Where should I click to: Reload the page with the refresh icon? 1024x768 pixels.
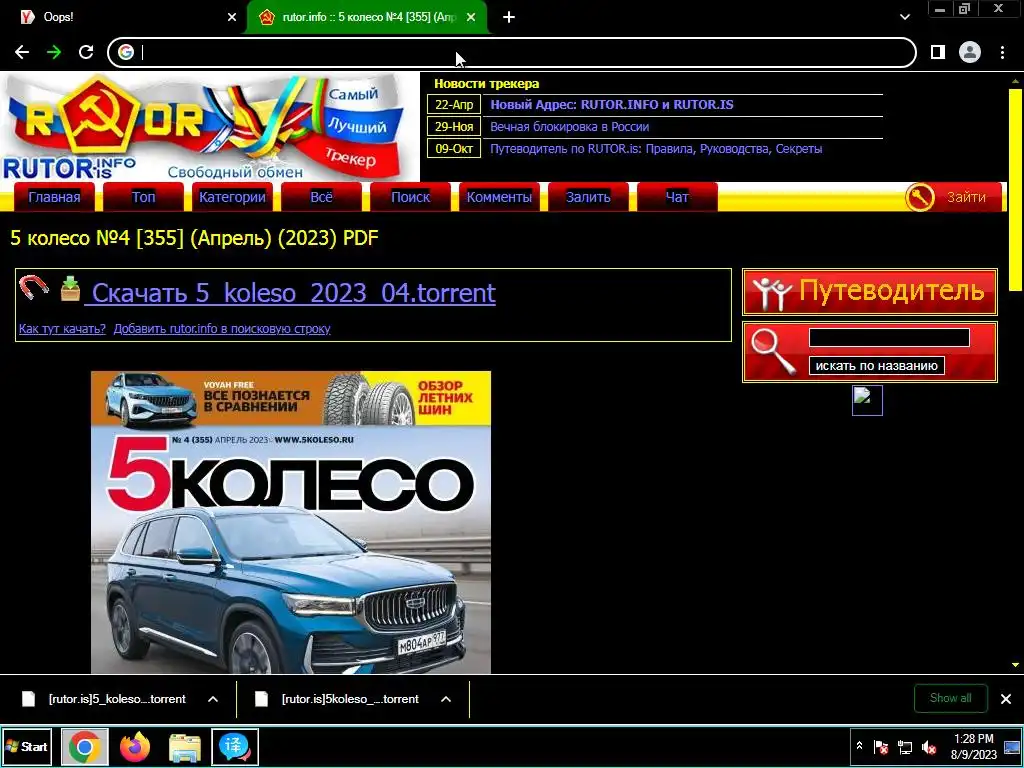(86, 52)
